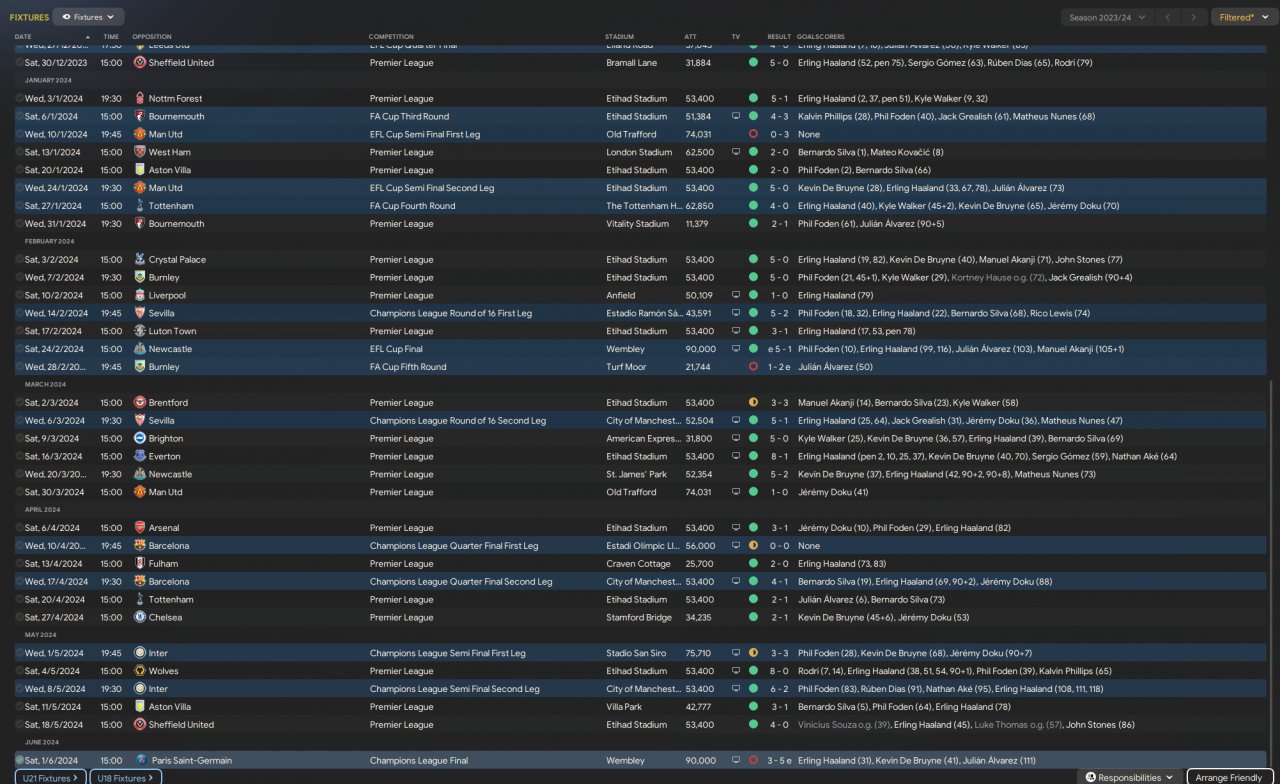This screenshot has width=1280, height=784.
Task: Click the draw indicator on the Brentford row
Action: tap(753, 403)
